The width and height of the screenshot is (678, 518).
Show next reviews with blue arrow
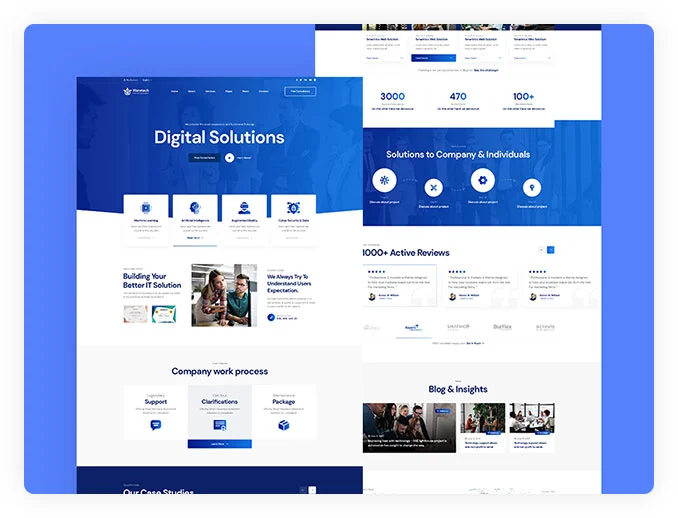(x=551, y=250)
